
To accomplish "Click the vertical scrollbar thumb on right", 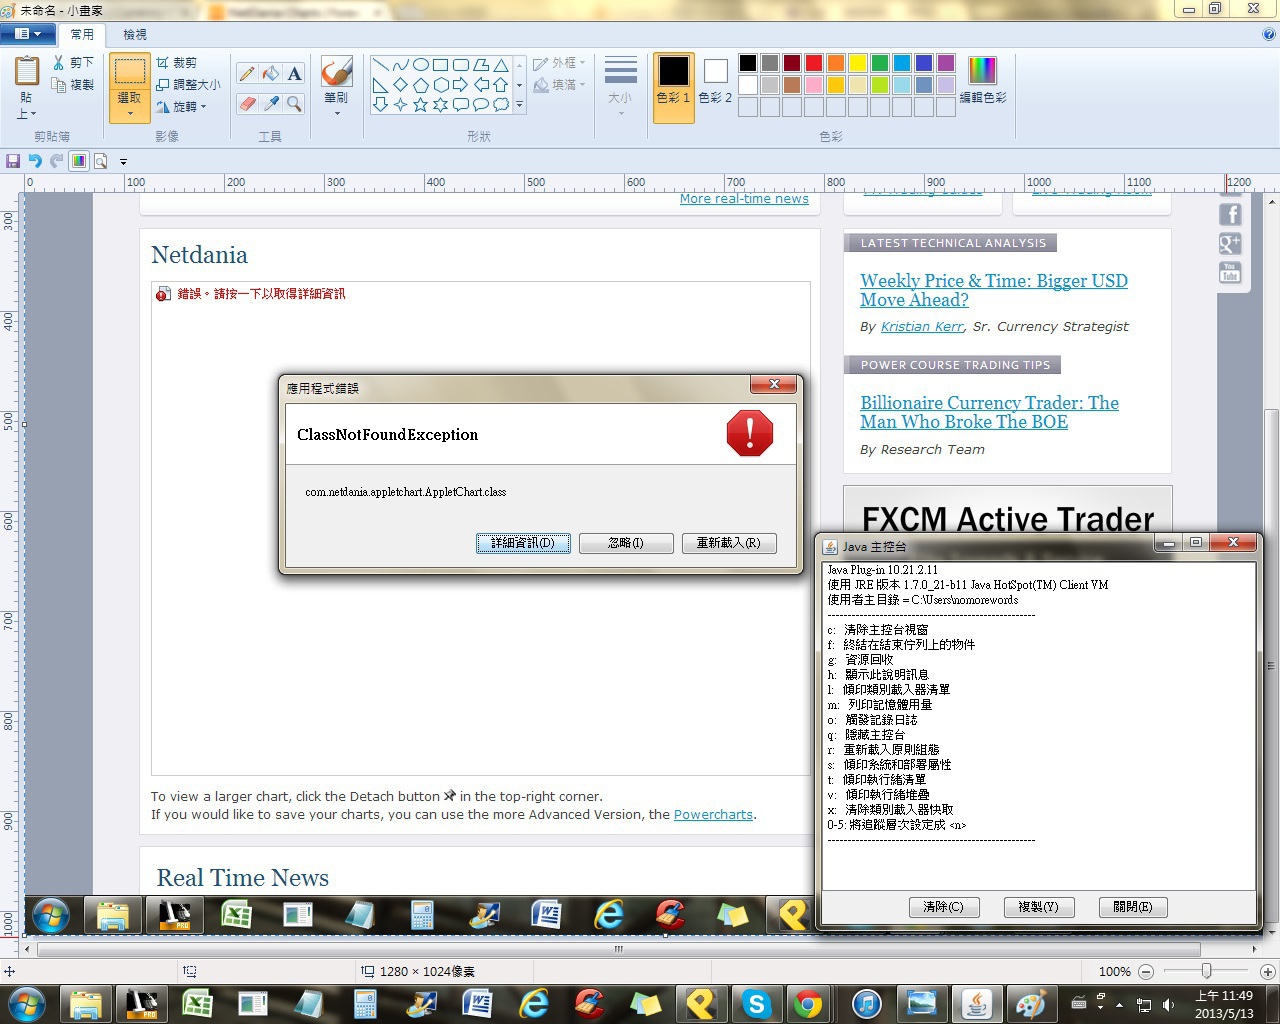I will tap(1272, 666).
